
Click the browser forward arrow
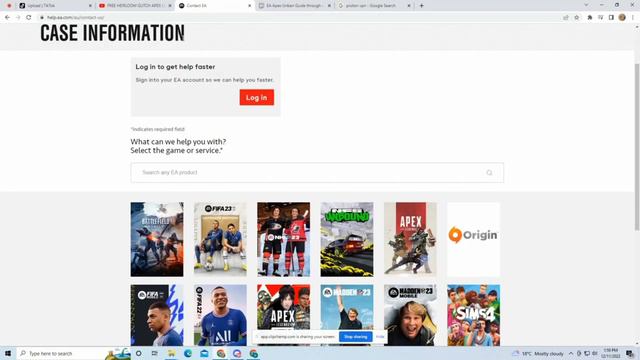coord(18,18)
